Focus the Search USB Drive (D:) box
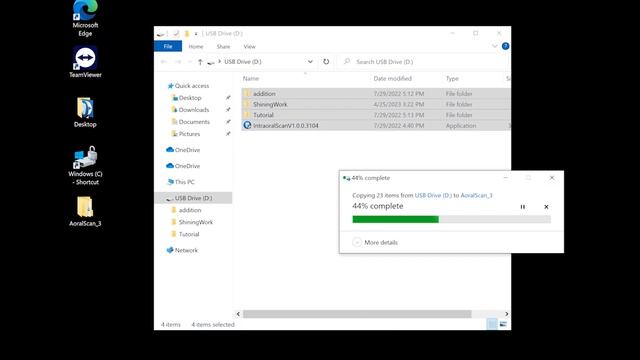640x360 pixels. [x=424, y=62]
